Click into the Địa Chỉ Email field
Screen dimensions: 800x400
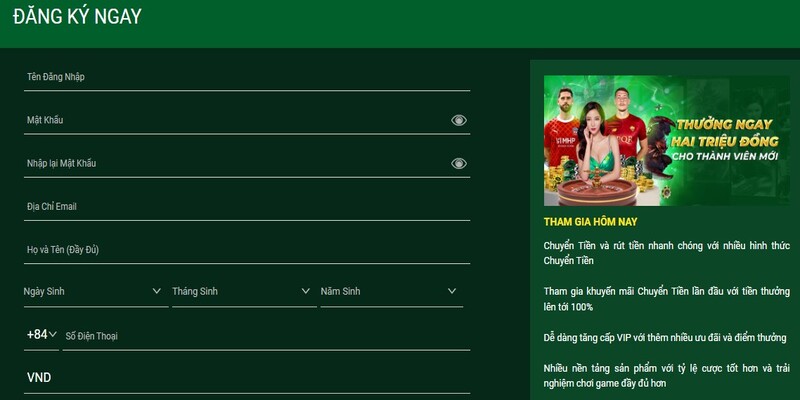pos(240,206)
